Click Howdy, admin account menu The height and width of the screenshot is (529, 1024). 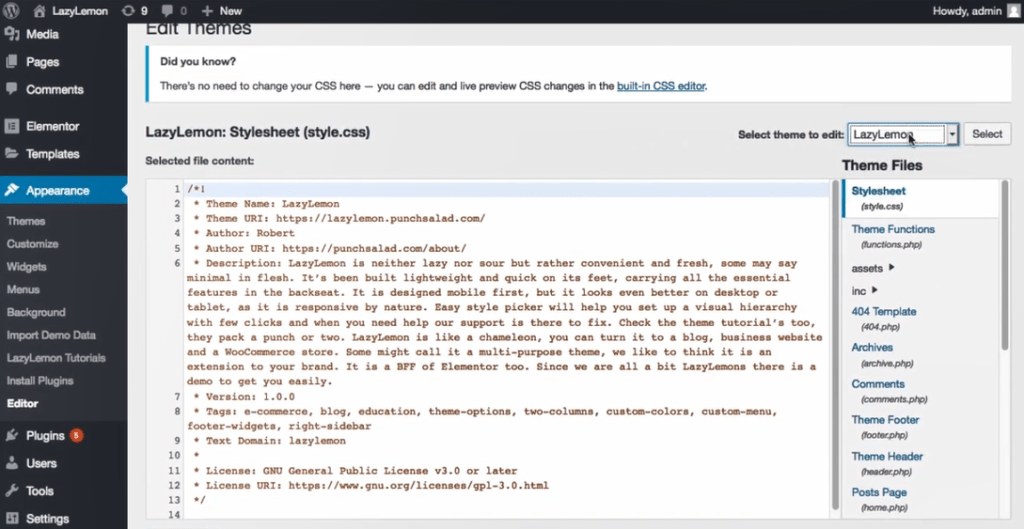[976, 11]
